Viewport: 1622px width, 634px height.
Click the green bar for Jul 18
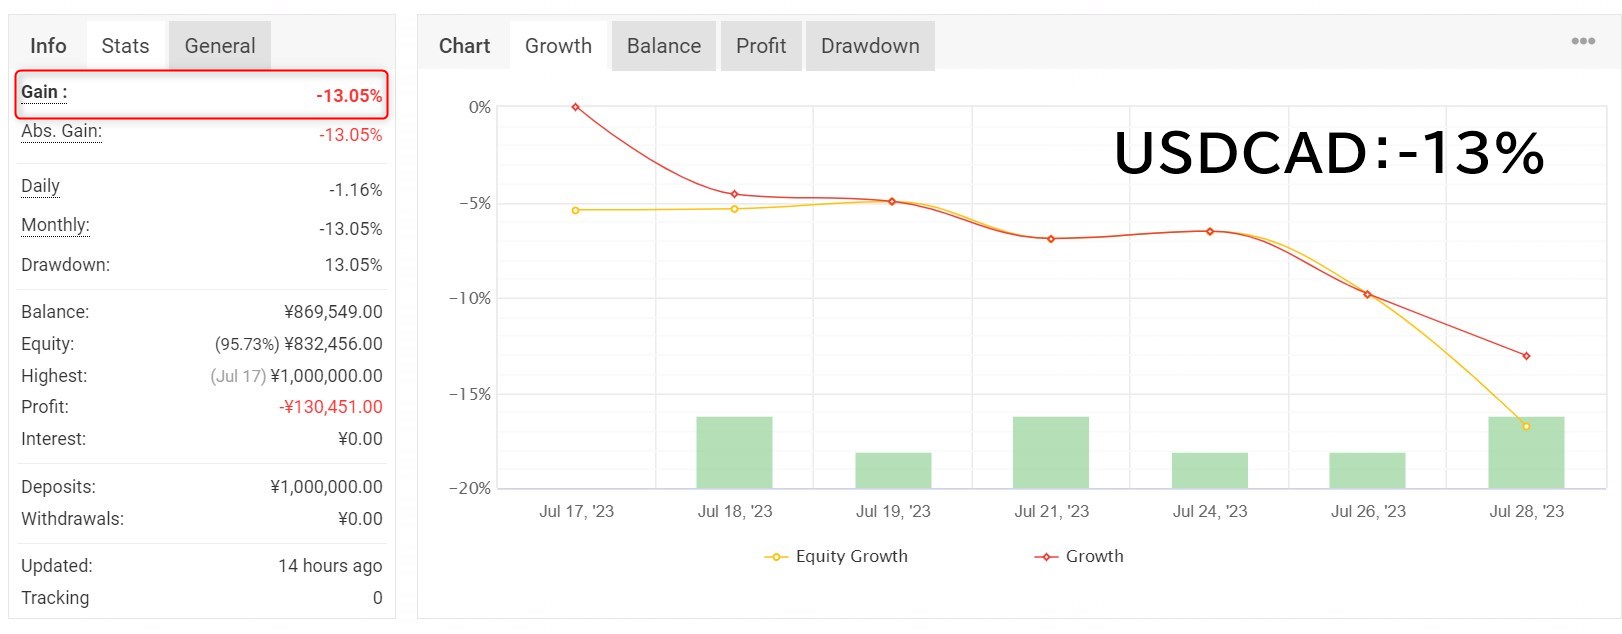click(734, 452)
